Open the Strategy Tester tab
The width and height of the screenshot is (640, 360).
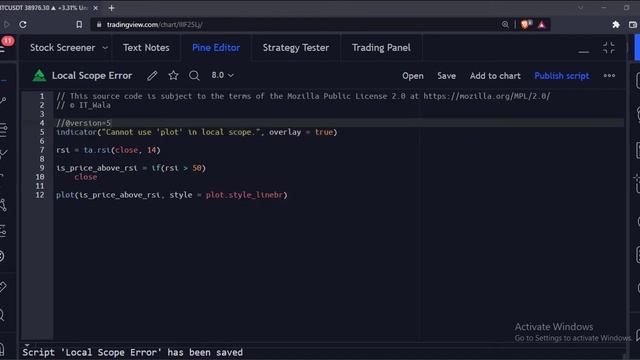tap(296, 48)
